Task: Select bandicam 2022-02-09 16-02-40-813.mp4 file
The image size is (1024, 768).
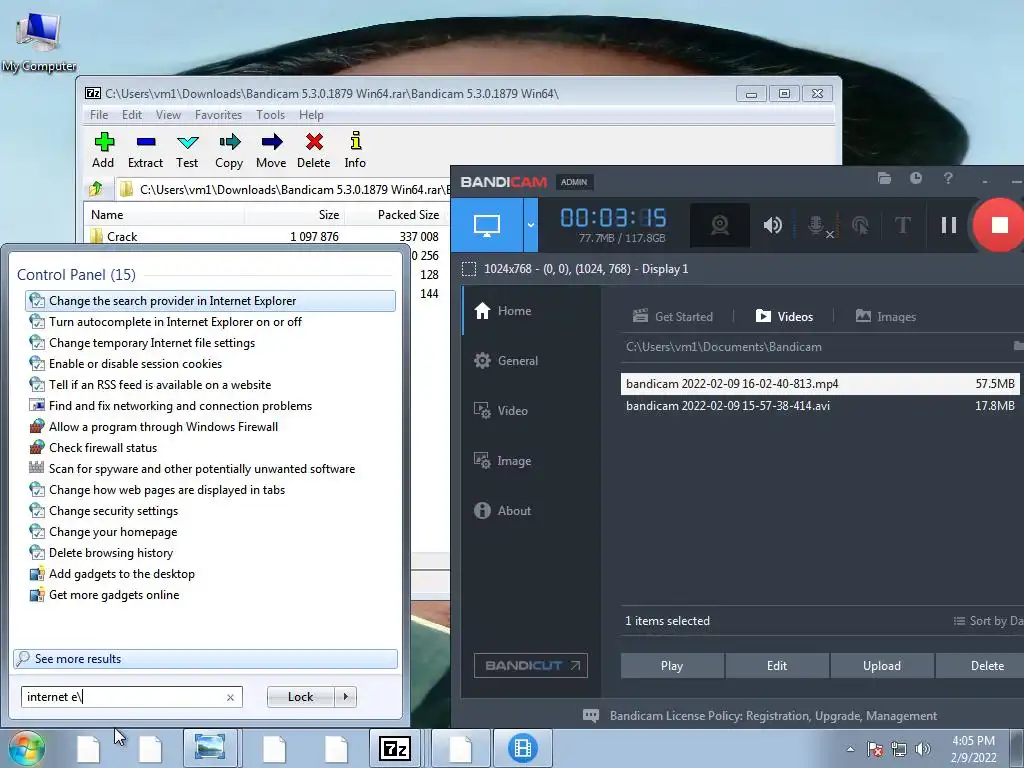Action: pyautogui.click(x=820, y=384)
